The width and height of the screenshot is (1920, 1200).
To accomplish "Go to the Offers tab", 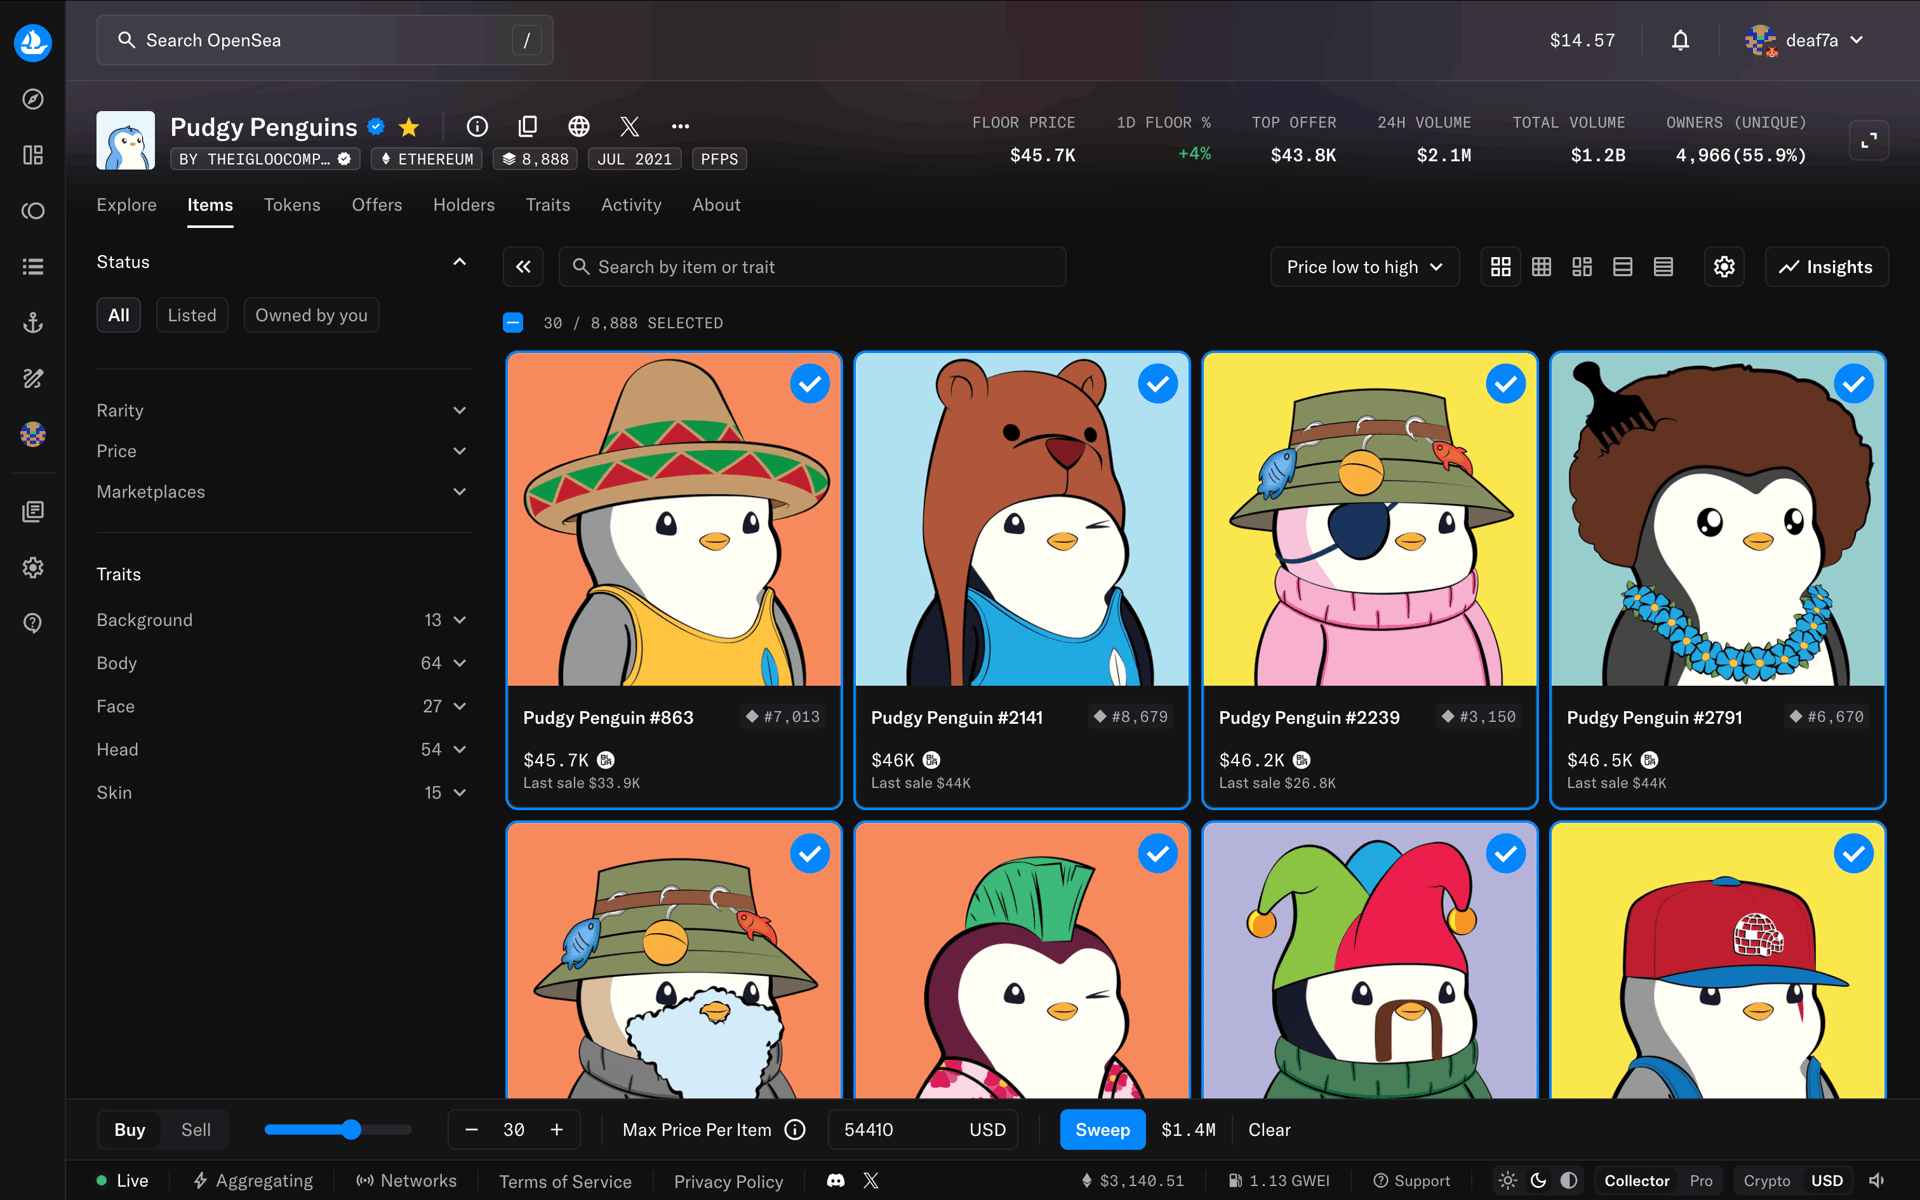I will point(377,205).
